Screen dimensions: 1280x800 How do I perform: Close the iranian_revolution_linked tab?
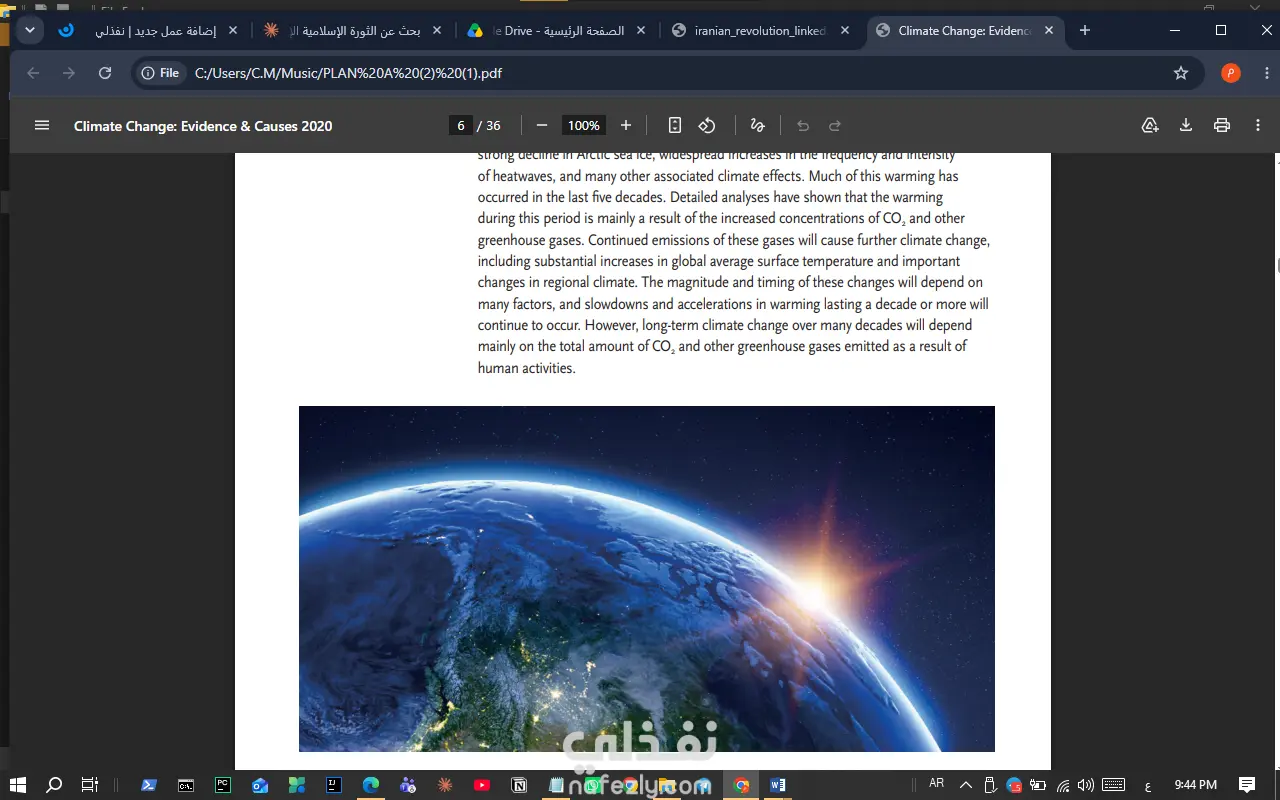tap(846, 30)
